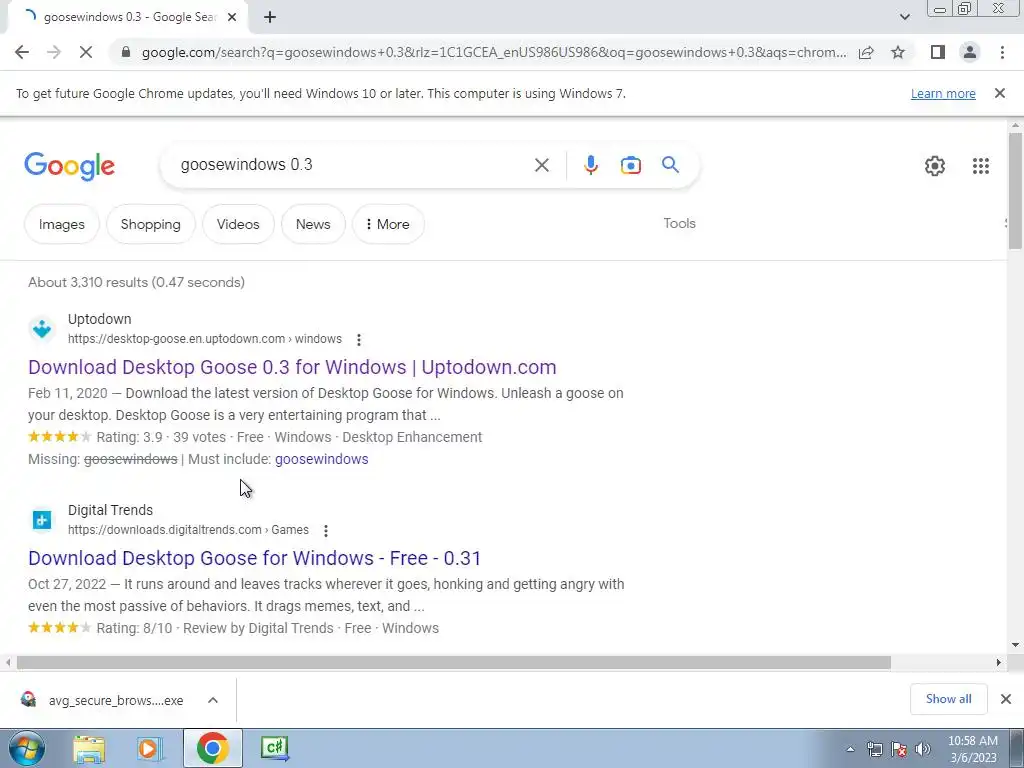Open Chrome three-dot menu
The width and height of the screenshot is (1024, 768).
tap(1002, 52)
